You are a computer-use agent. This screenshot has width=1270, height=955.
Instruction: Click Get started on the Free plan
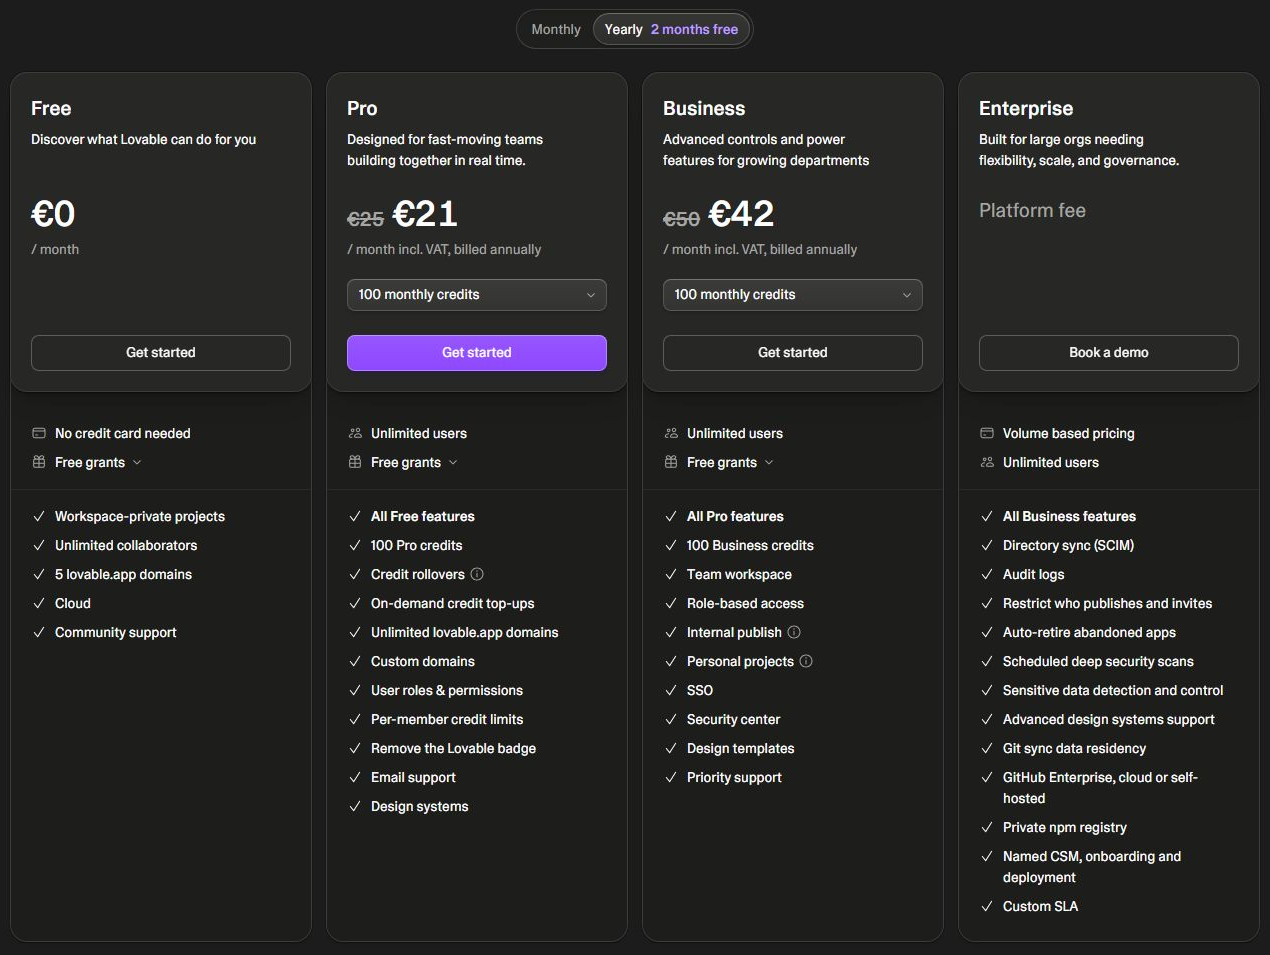(x=161, y=353)
